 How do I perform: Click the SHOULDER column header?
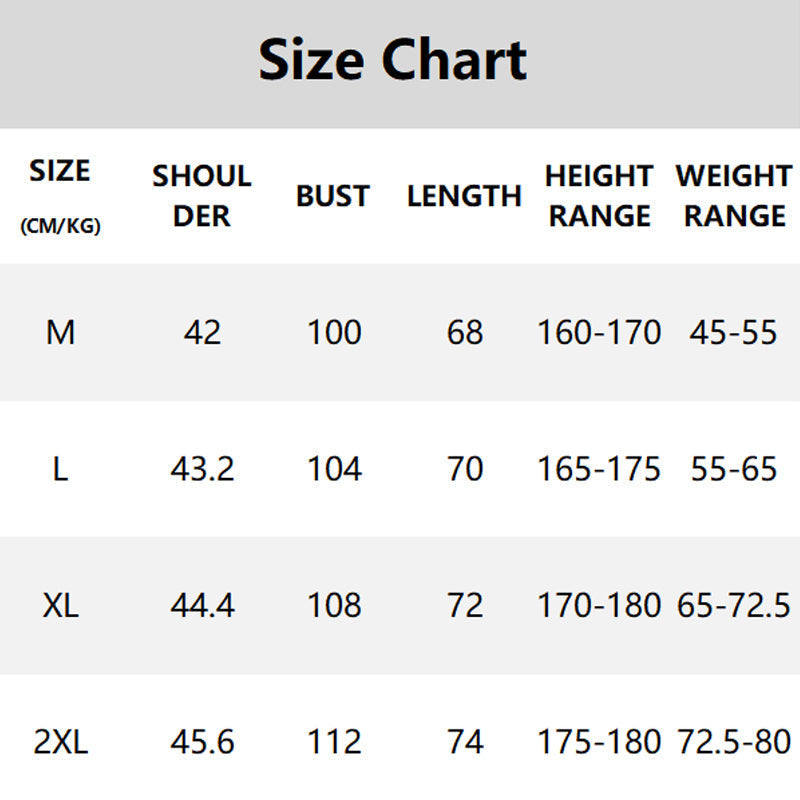pyautogui.click(x=202, y=196)
